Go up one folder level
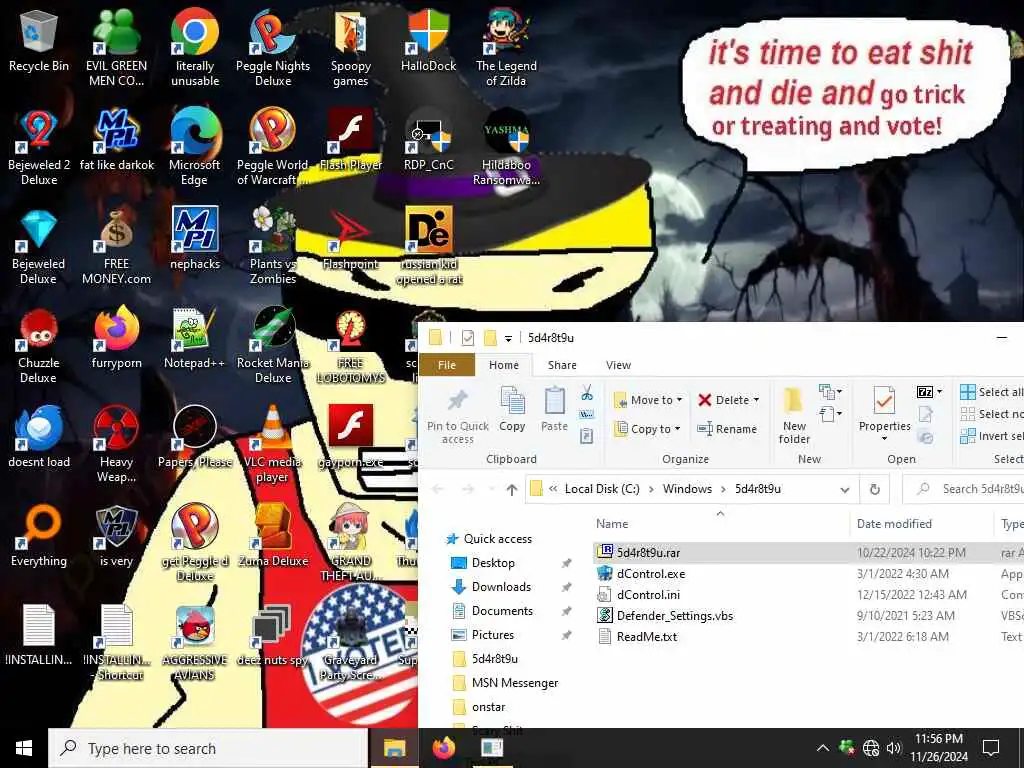 (511, 489)
